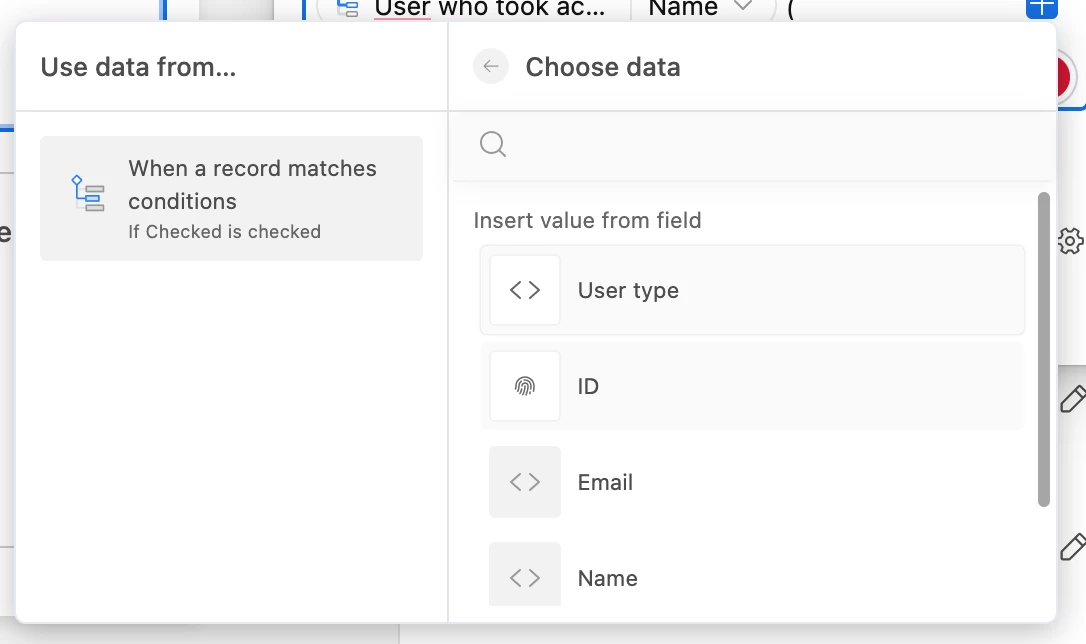1086x644 pixels.
Task: Click the blue plus button at top
Action: pyautogui.click(x=1041, y=7)
